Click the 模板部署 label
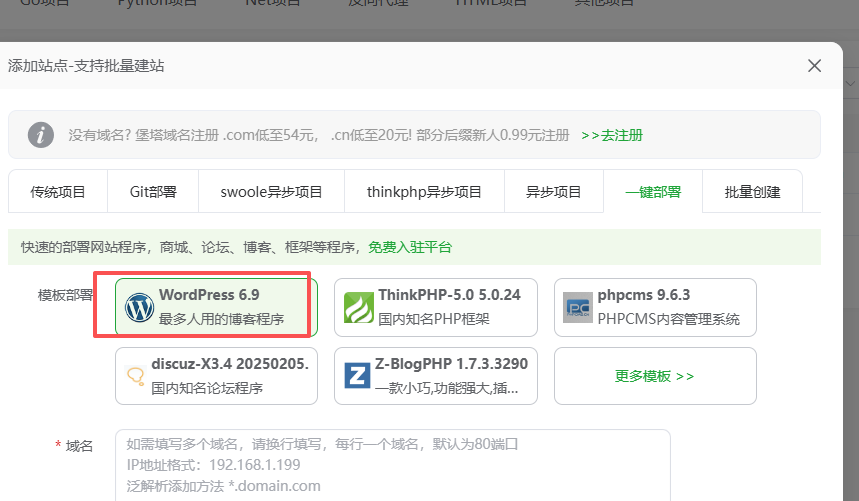 click(65, 295)
